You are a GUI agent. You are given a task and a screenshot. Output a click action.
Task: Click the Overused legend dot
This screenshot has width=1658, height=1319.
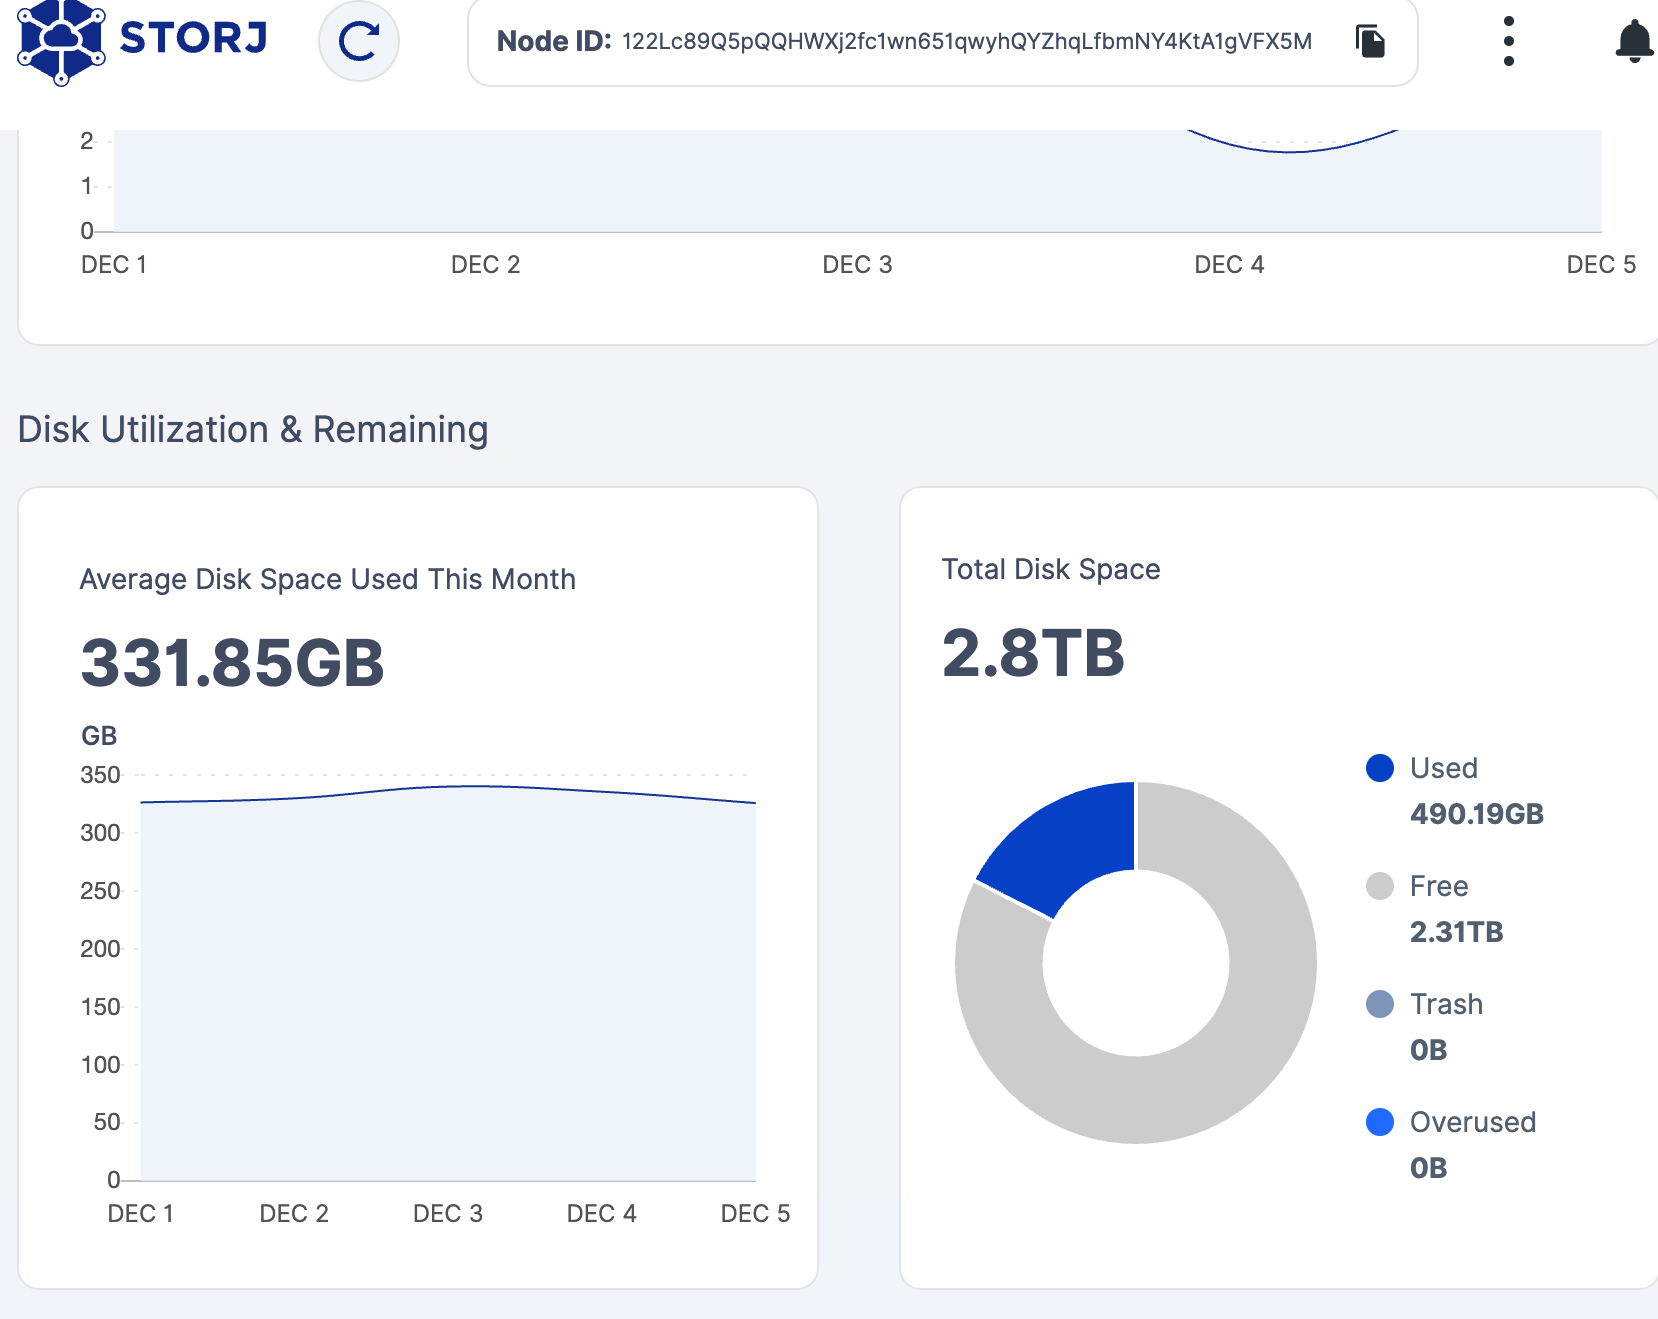coord(1380,1122)
